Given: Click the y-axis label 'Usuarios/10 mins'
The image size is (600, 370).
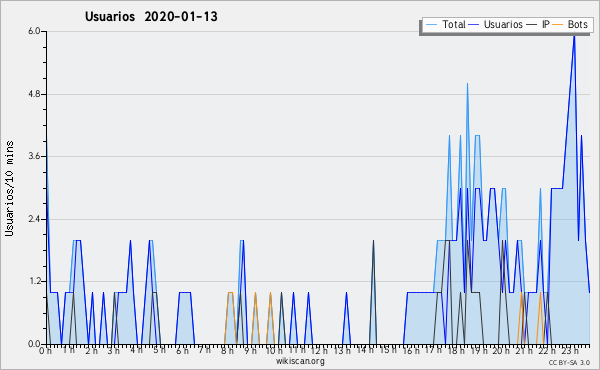Looking at the screenshot, I should (x=9, y=188).
